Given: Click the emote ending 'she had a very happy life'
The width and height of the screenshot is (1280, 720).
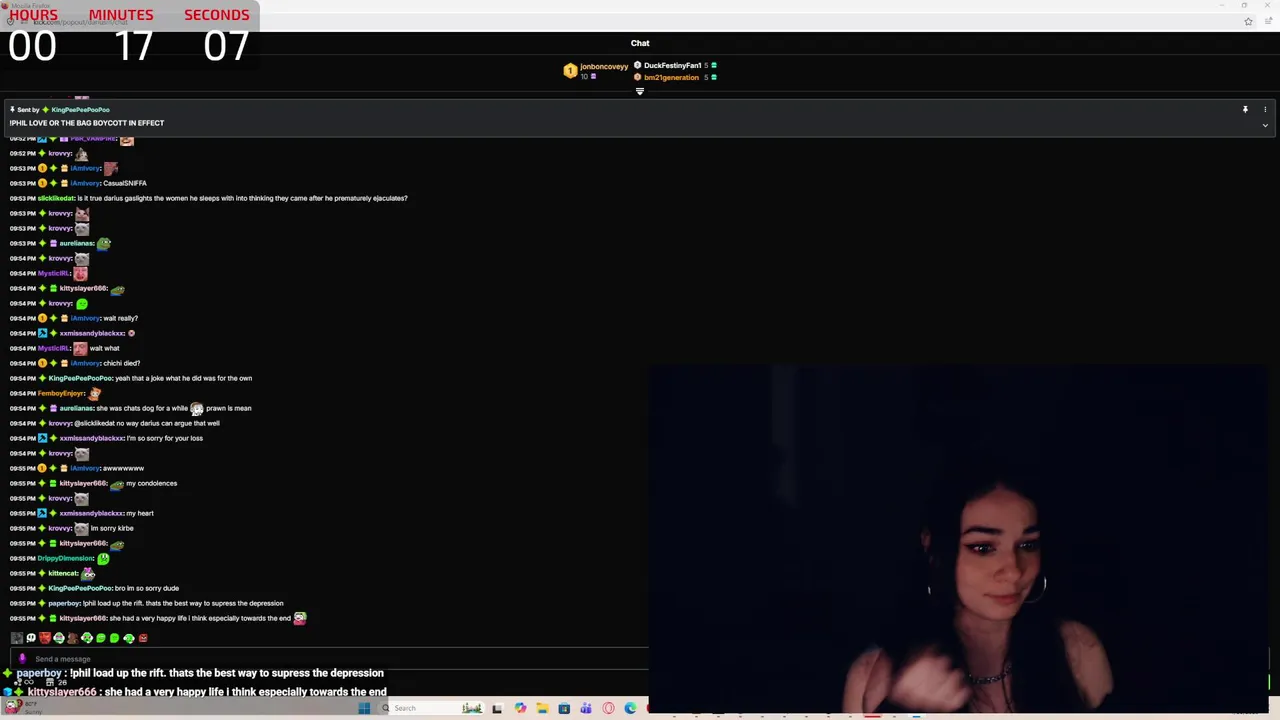Looking at the screenshot, I should (x=300, y=618).
